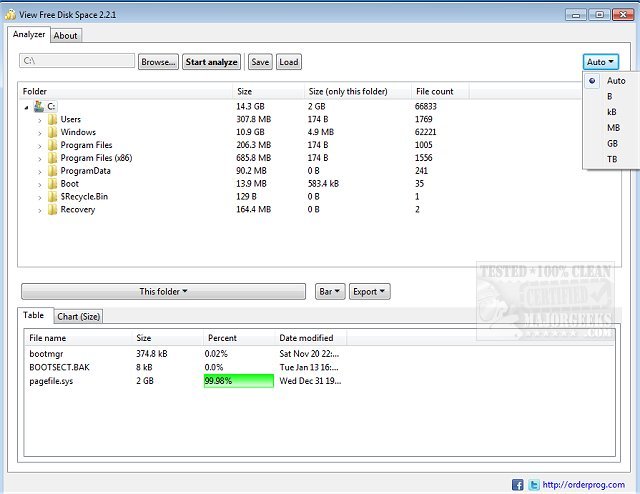640x494 pixels.
Task: Choose TB unit from the dropdown menu
Action: pyautogui.click(x=612, y=159)
